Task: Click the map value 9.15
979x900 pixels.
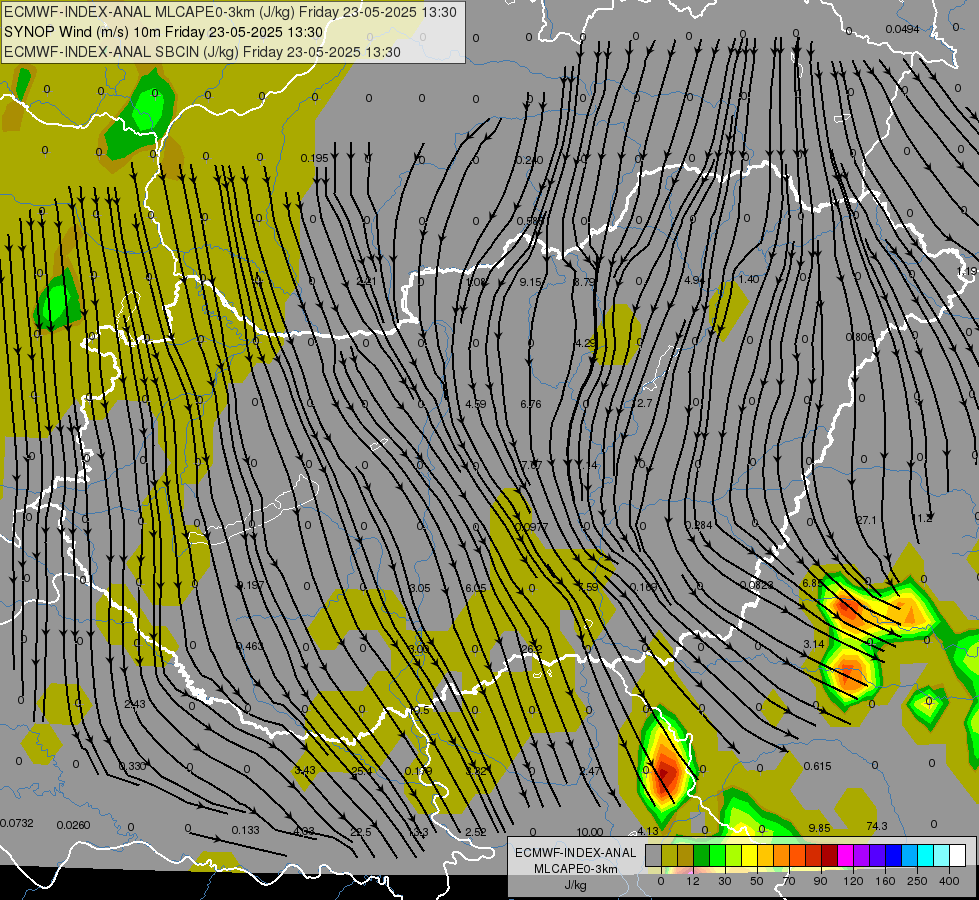Action: pyautogui.click(x=531, y=282)
